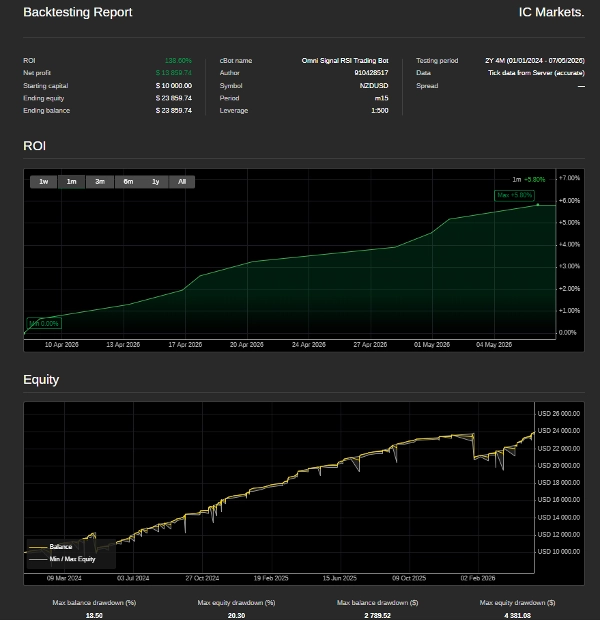Select the 1m range button
The image size is (600, 620).
click(71, 182)
